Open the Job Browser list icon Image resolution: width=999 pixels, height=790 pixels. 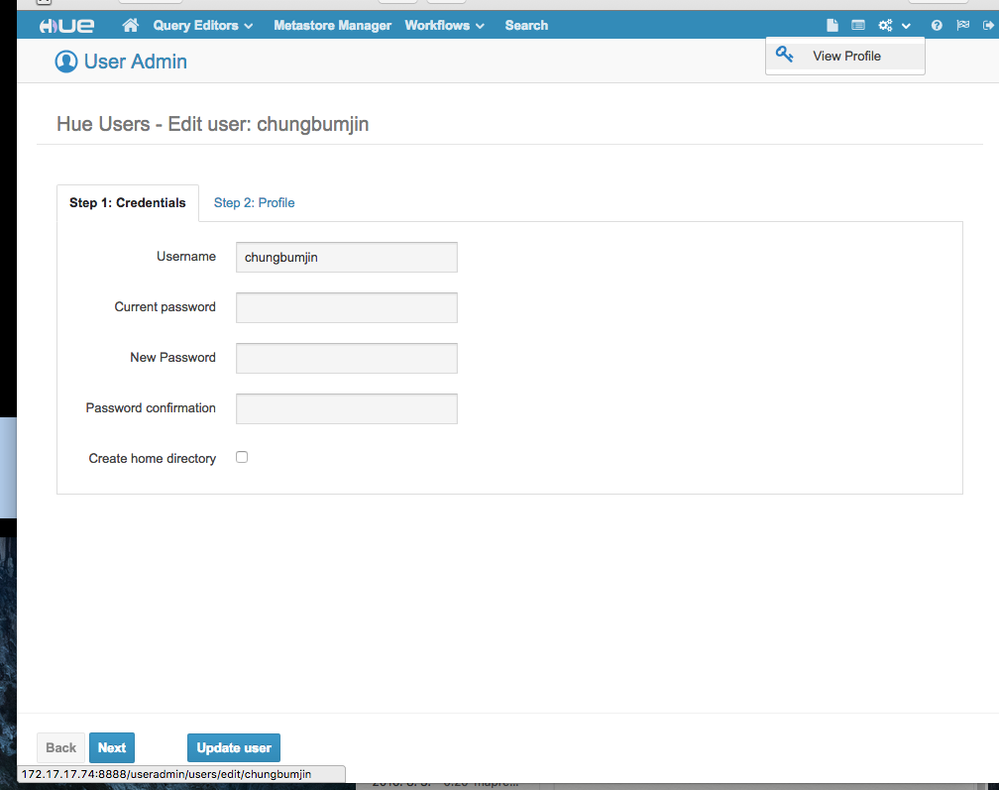coord(858,25)
